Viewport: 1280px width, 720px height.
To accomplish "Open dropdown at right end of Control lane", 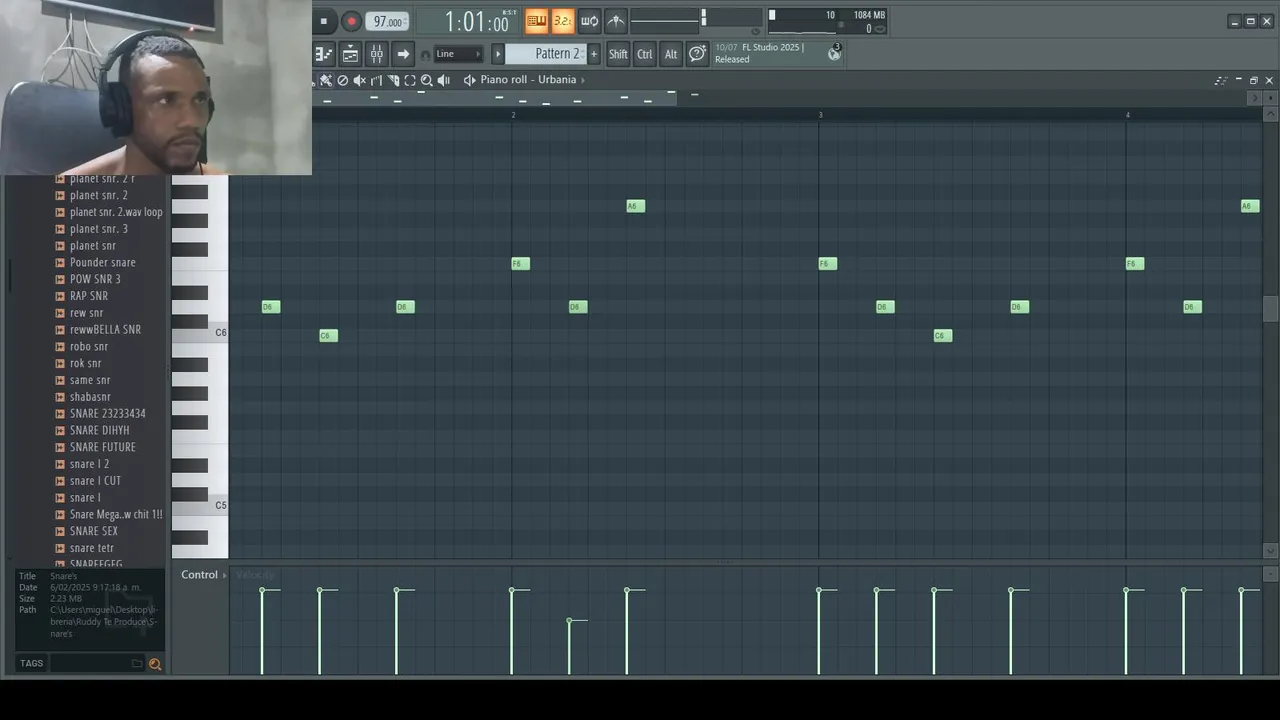I will point(1271,575).
